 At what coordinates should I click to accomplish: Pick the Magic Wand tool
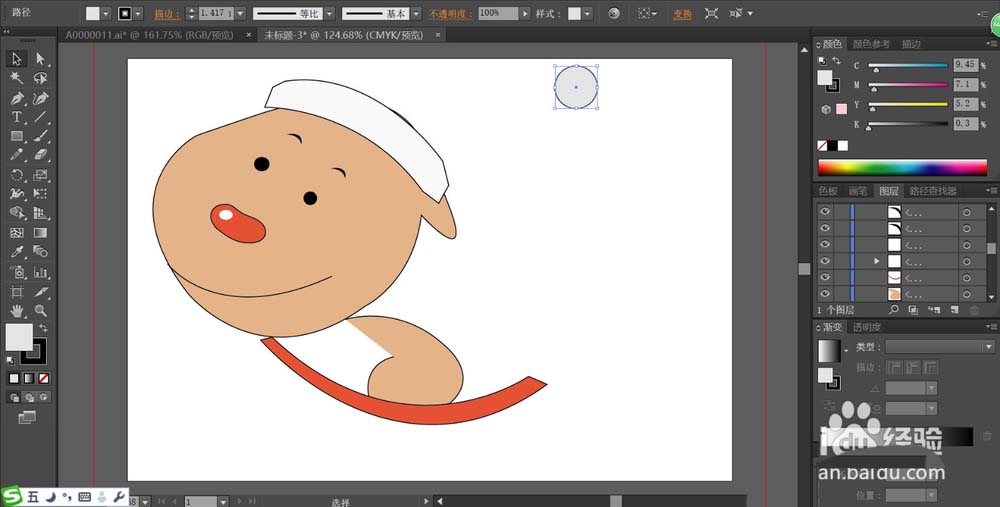[17, 79]
